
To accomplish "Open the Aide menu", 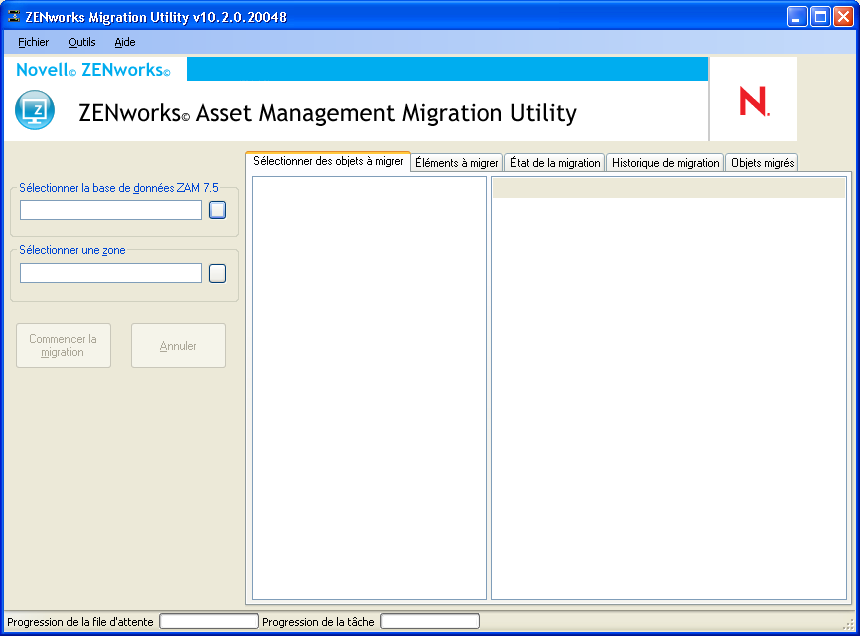I will [x=125, y=42].
